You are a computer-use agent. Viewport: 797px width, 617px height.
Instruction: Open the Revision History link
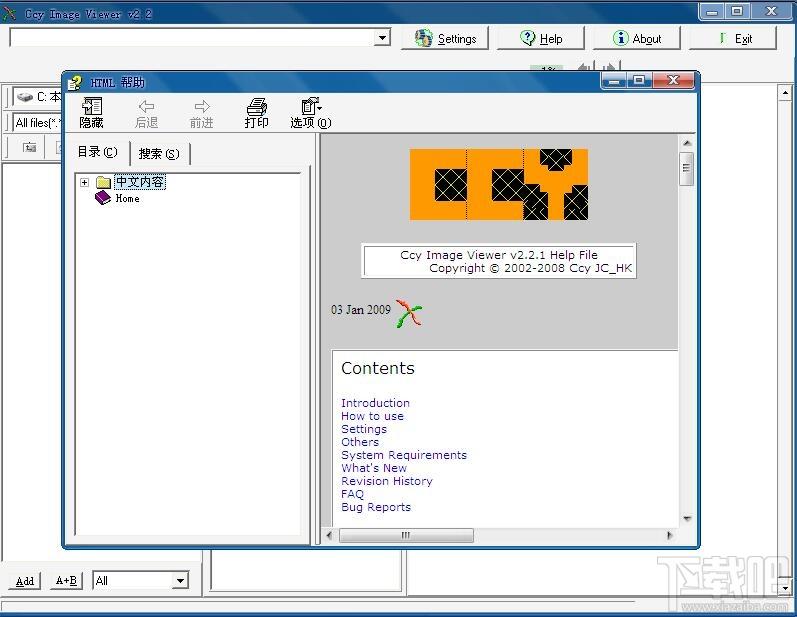click(x=386, y=481)
